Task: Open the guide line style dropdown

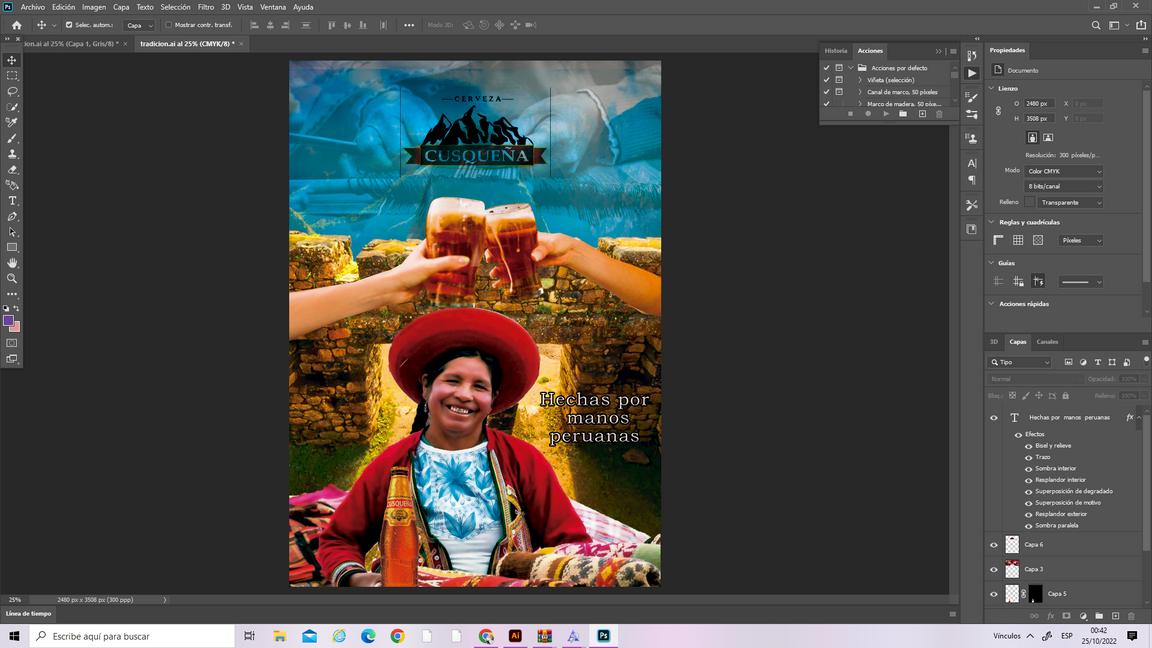Action: coord(1080,281)
